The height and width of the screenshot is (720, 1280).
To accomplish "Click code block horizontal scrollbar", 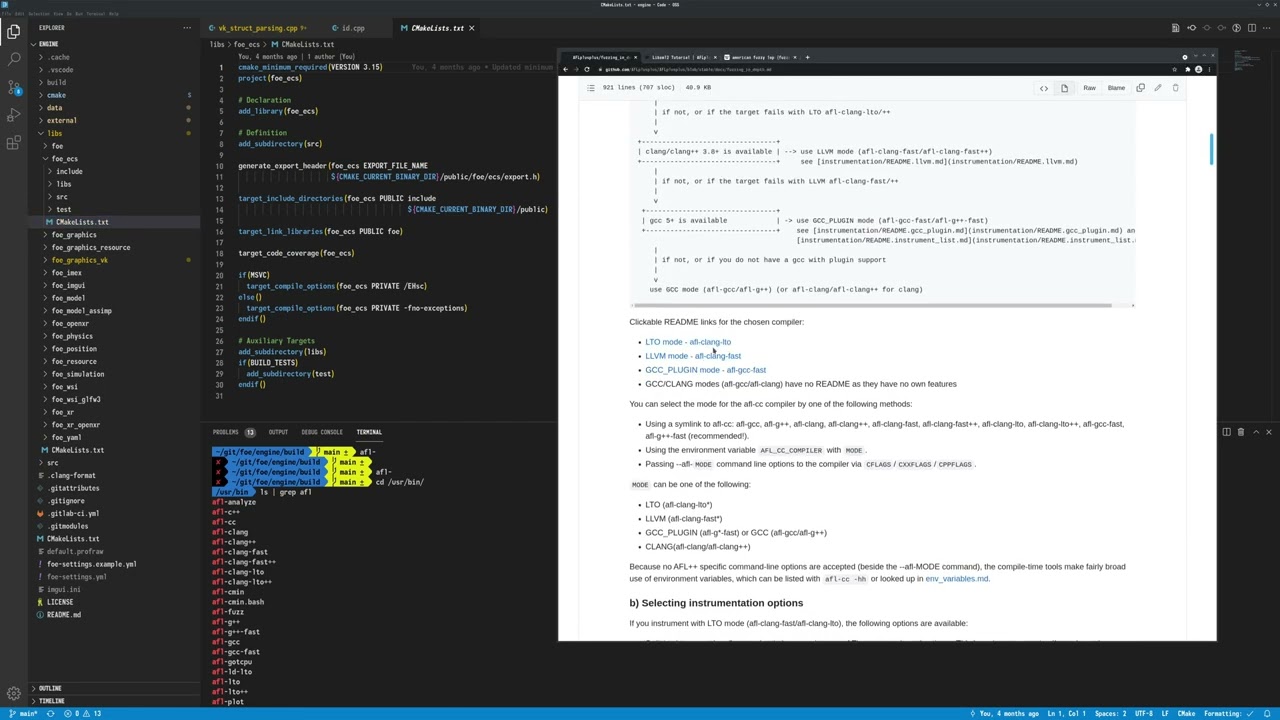I will (871, 305).
